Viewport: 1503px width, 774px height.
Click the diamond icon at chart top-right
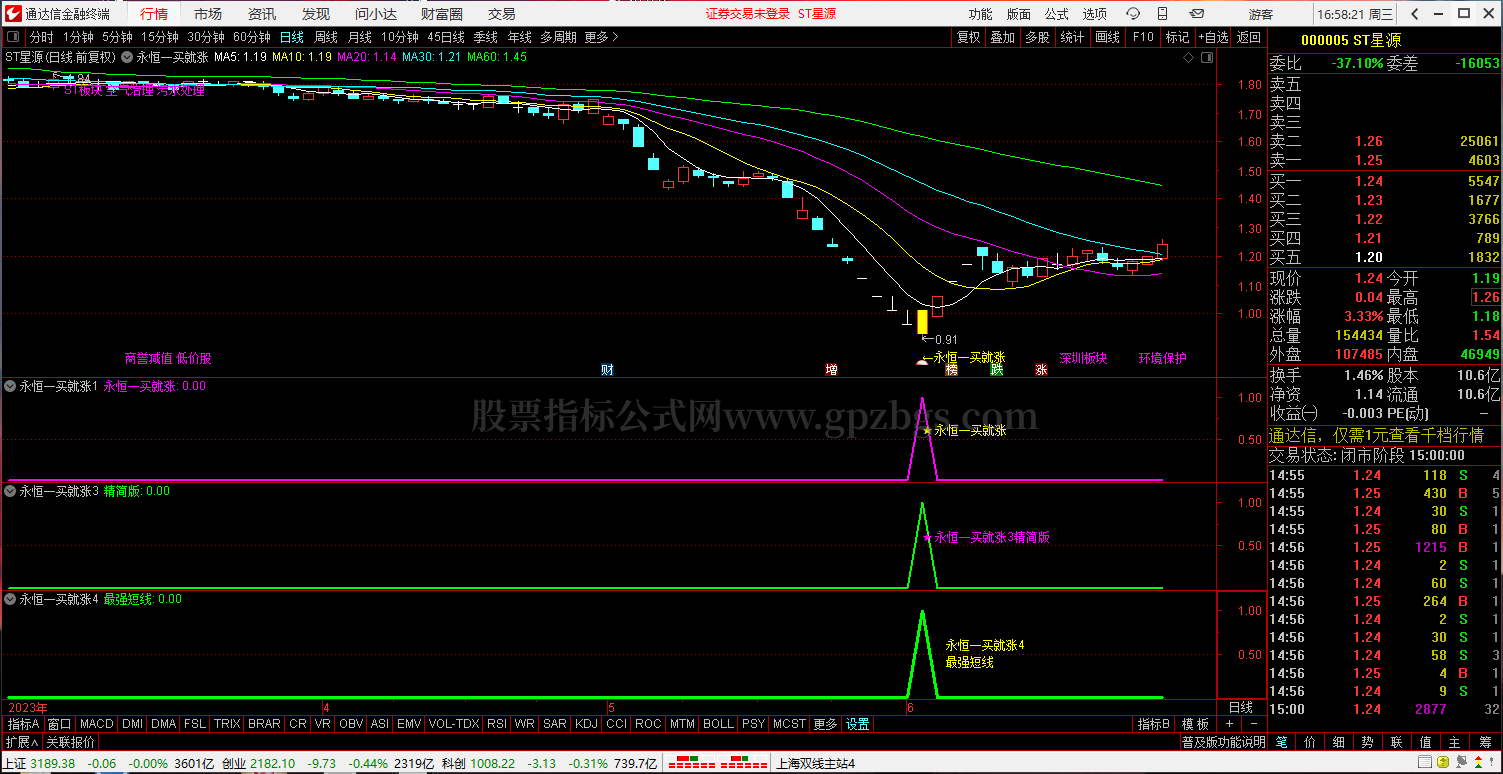coord(1187,57)
